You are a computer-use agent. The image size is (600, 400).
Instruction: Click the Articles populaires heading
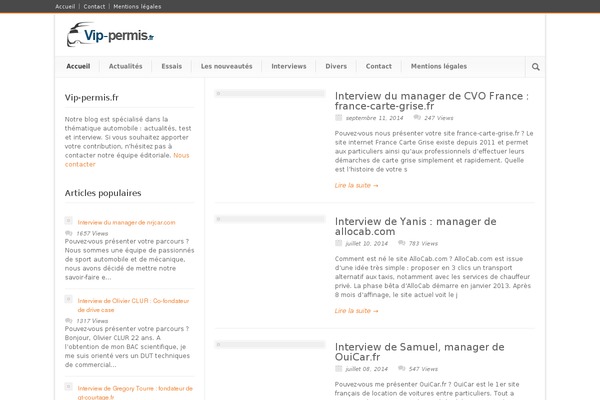coord(103,193)
